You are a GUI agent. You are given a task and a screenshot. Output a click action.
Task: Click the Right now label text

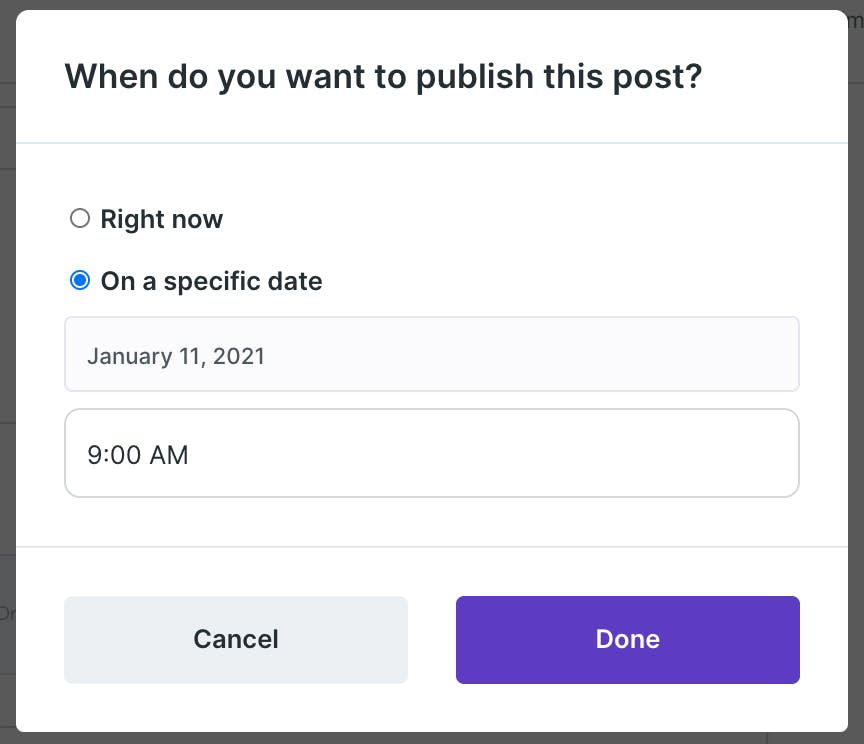(161, 219)
